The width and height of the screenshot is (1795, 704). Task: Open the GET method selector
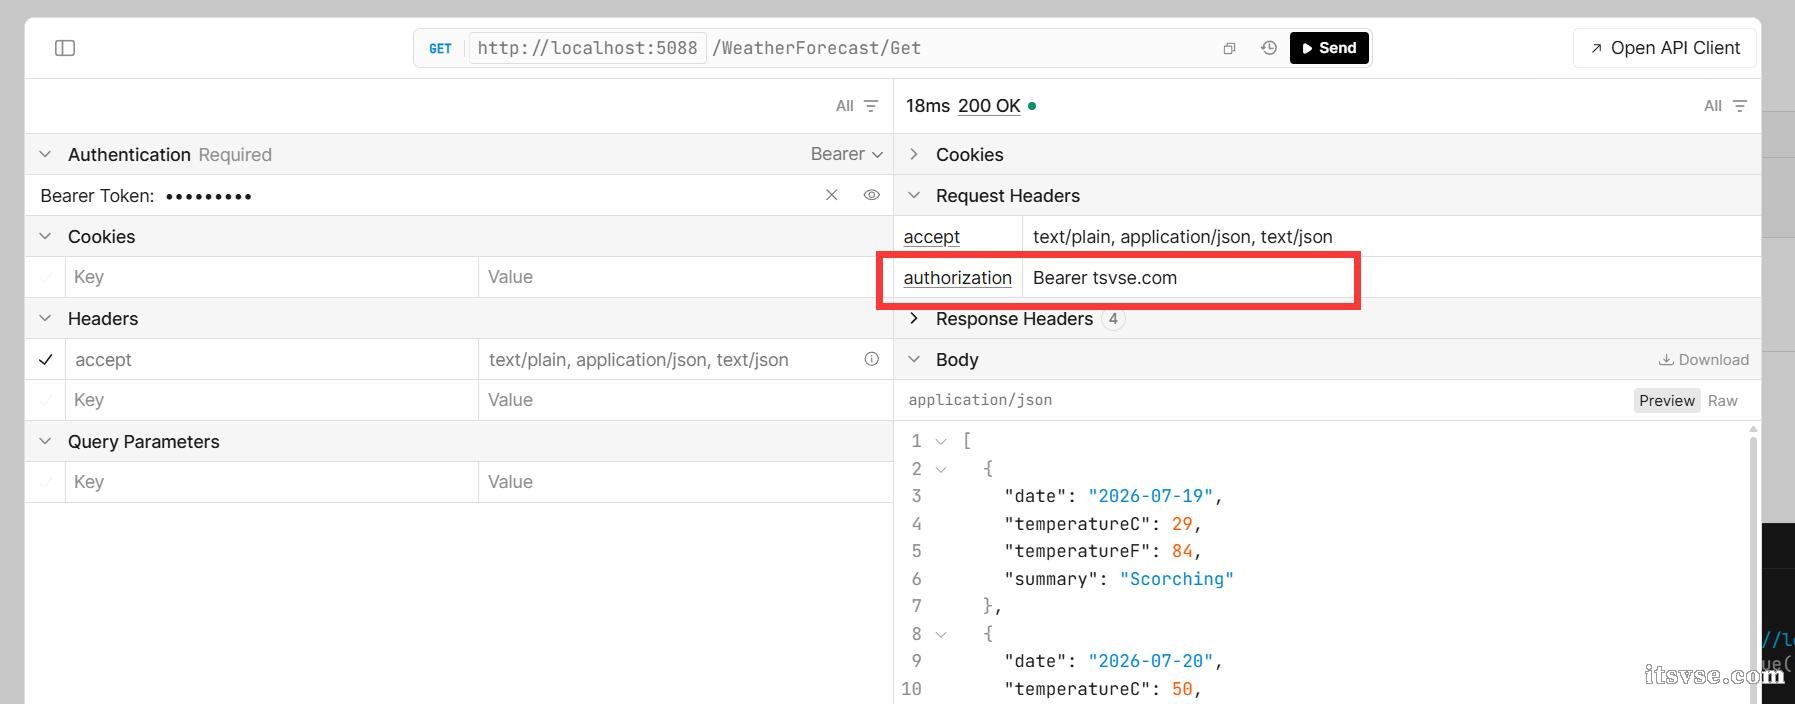pyautogui.click(x=440, y=48)
